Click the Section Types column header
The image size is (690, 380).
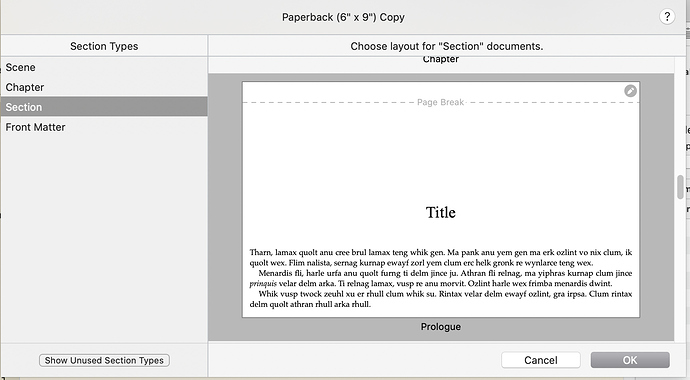[104, 46]
